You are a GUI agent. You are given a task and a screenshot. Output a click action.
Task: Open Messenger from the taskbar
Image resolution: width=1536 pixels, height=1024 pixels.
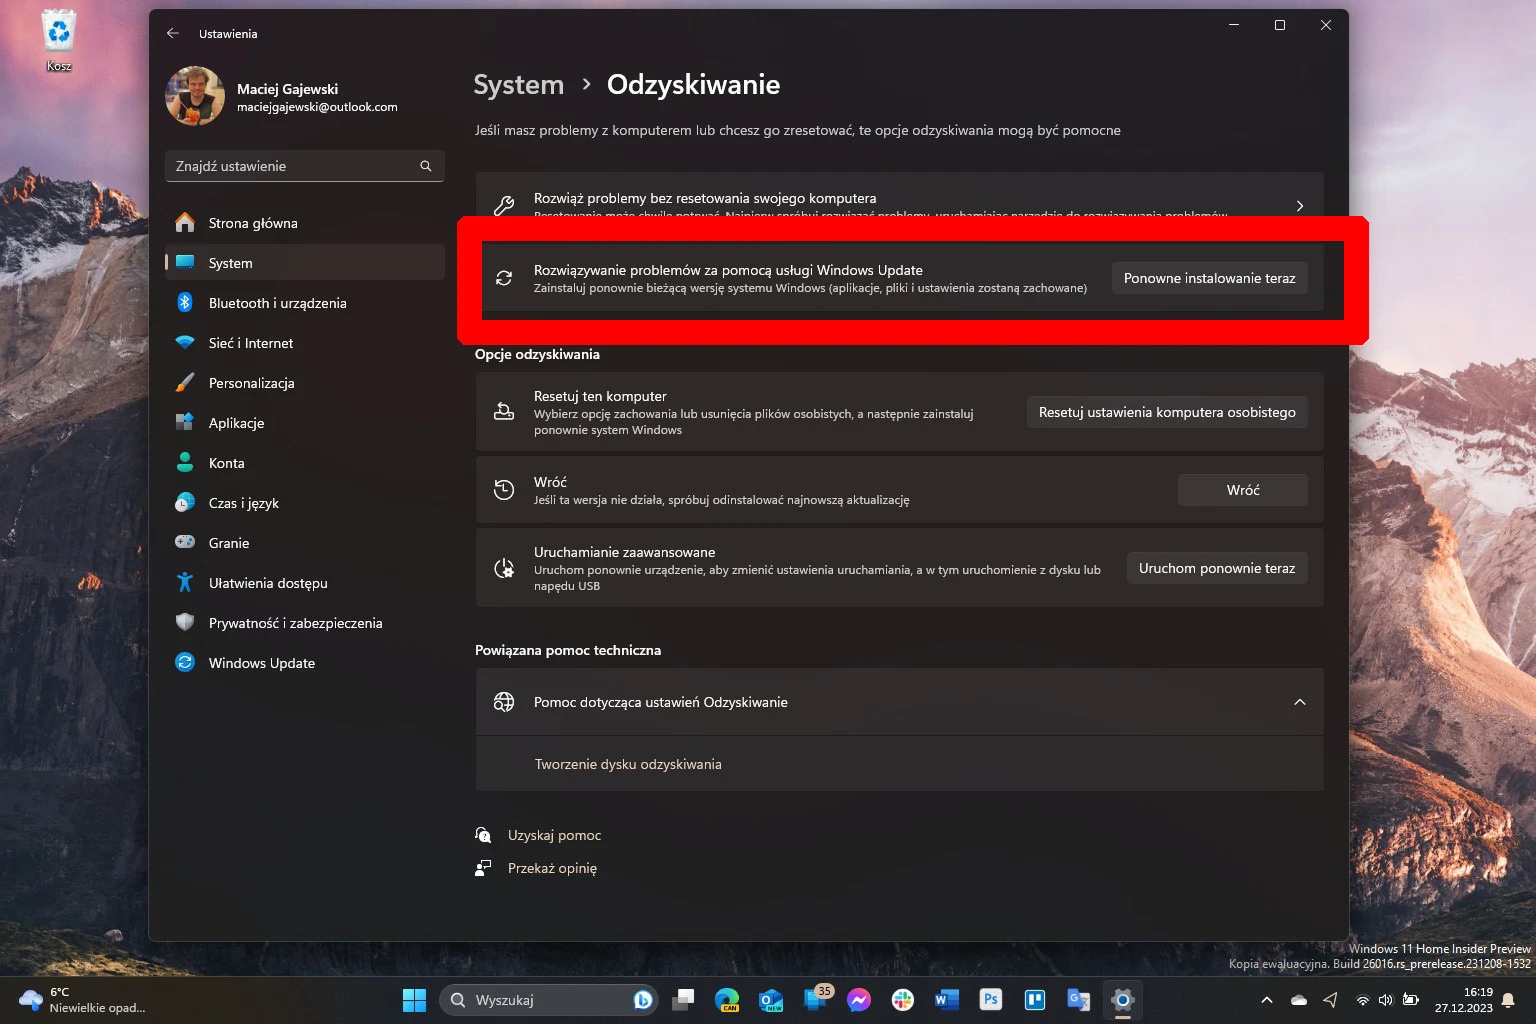click(x=859, y=1000)
